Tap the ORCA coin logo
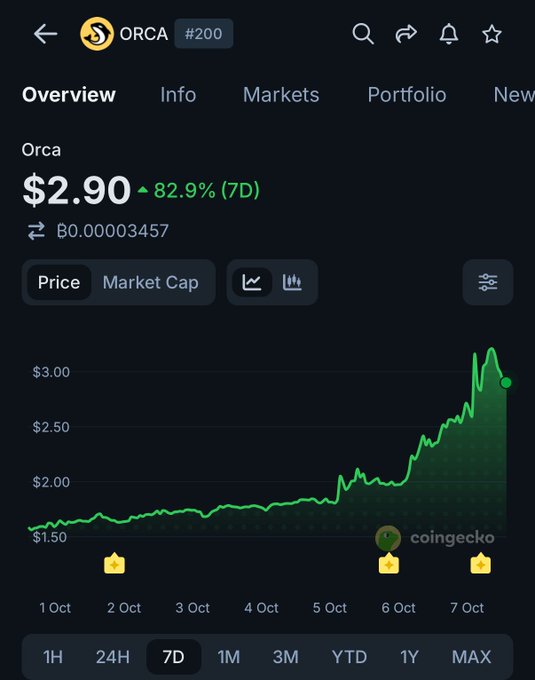 coord(97,34)
